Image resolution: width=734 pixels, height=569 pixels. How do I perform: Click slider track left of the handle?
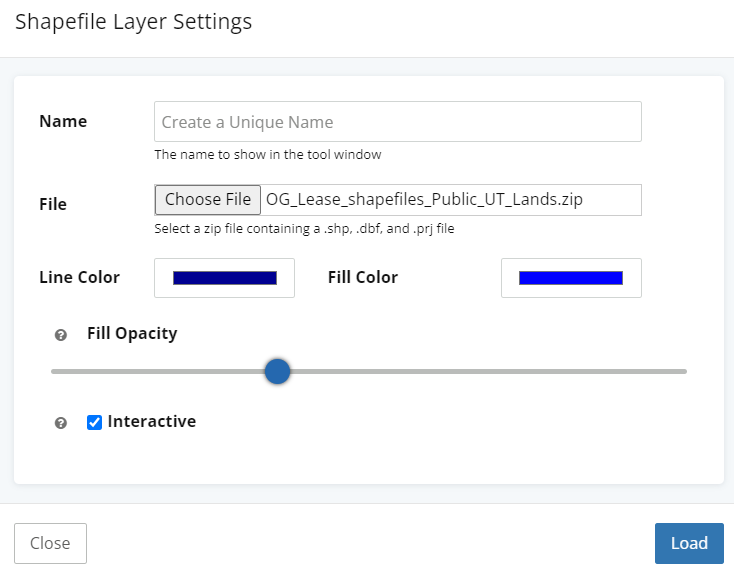(x=160, y=372)
